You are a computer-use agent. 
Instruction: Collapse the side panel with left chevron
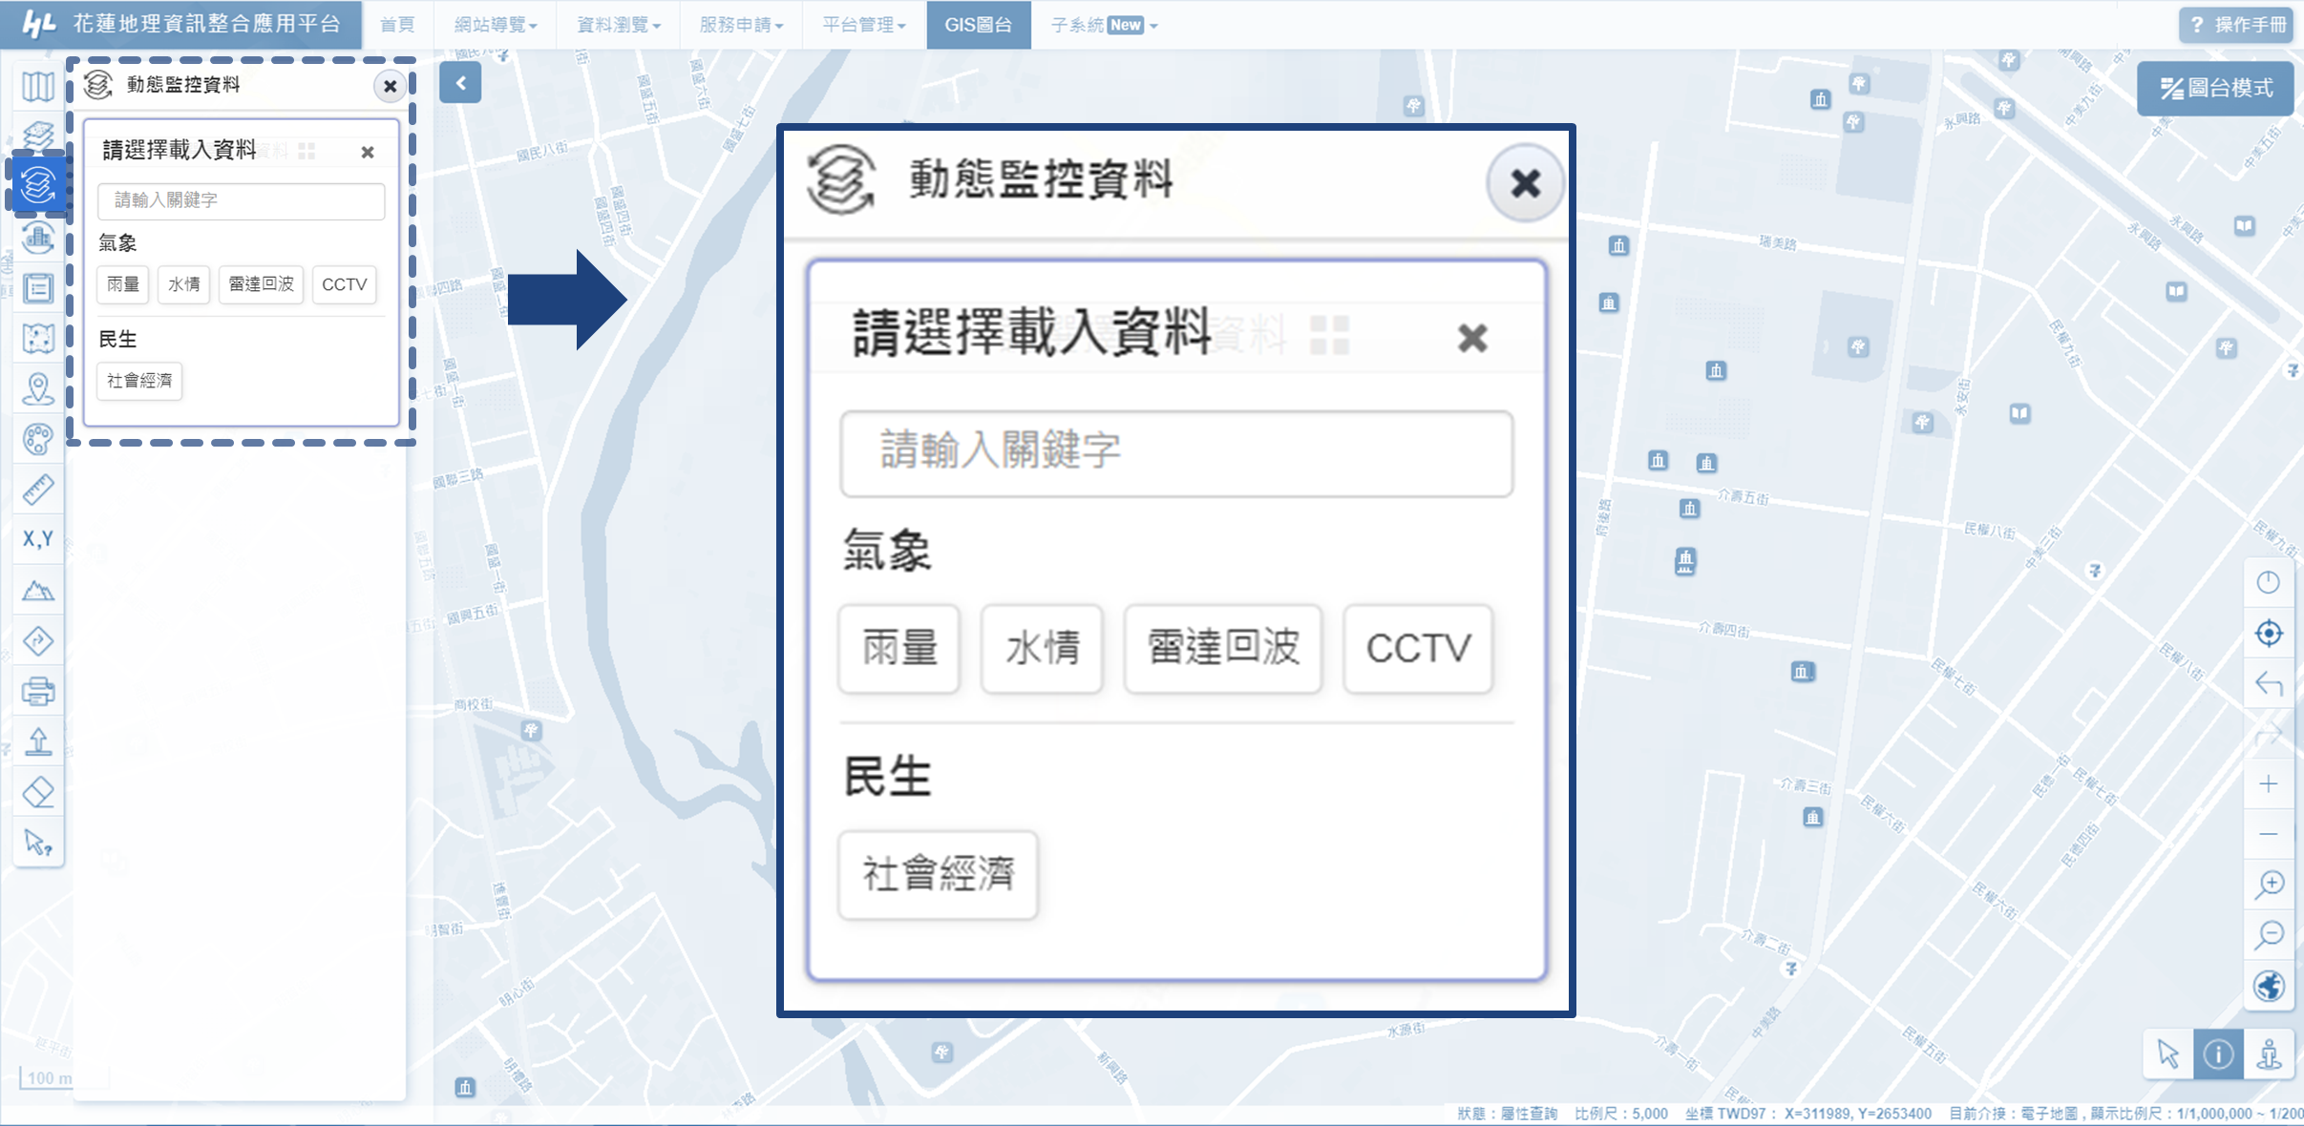pyautogui.click(x=461, y=84)
